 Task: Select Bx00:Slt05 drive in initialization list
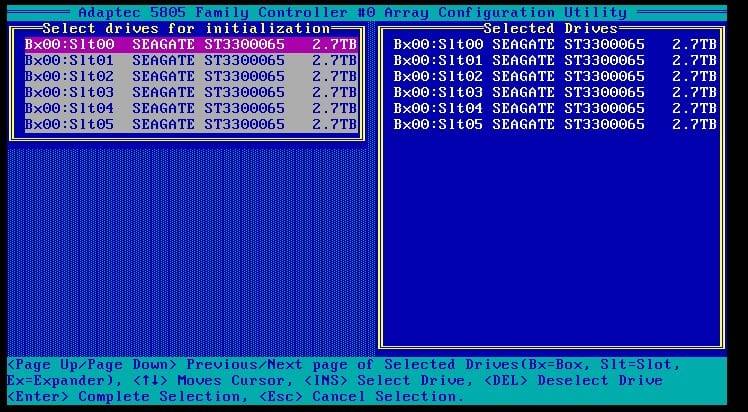coord(191,125)
